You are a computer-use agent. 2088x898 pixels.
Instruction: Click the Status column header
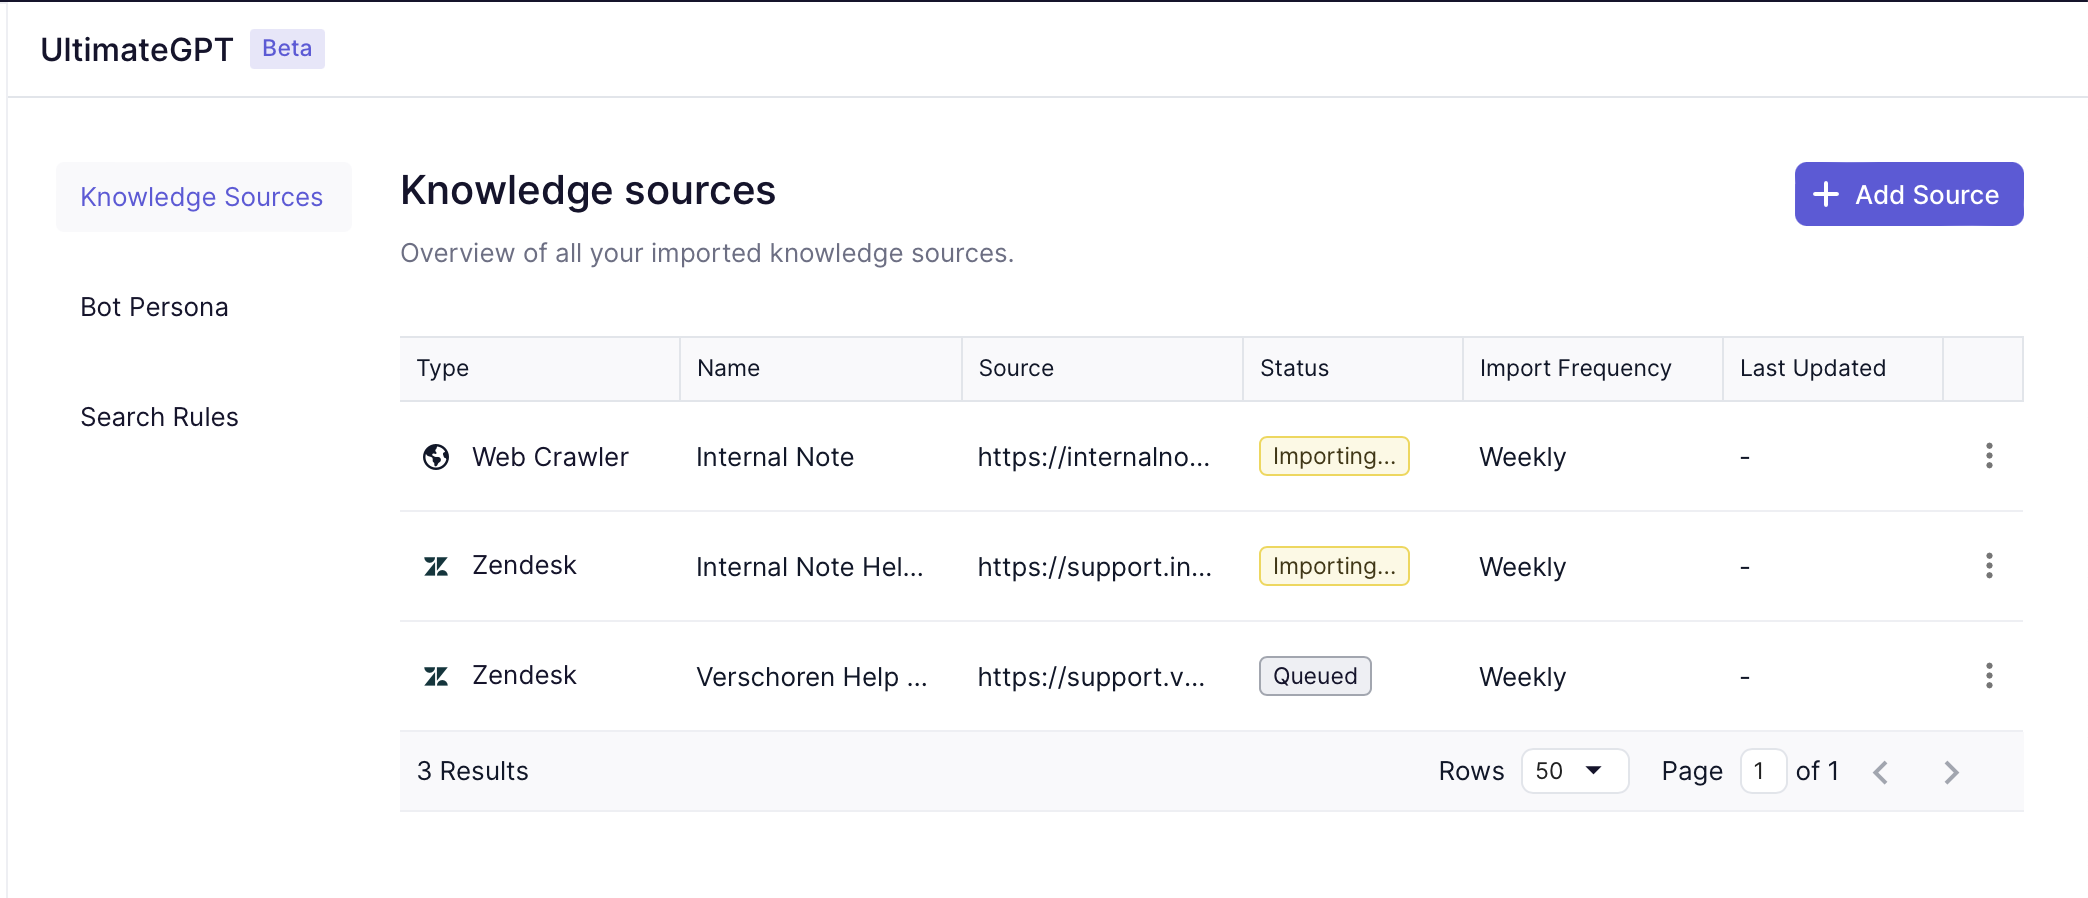(1294, 368)
